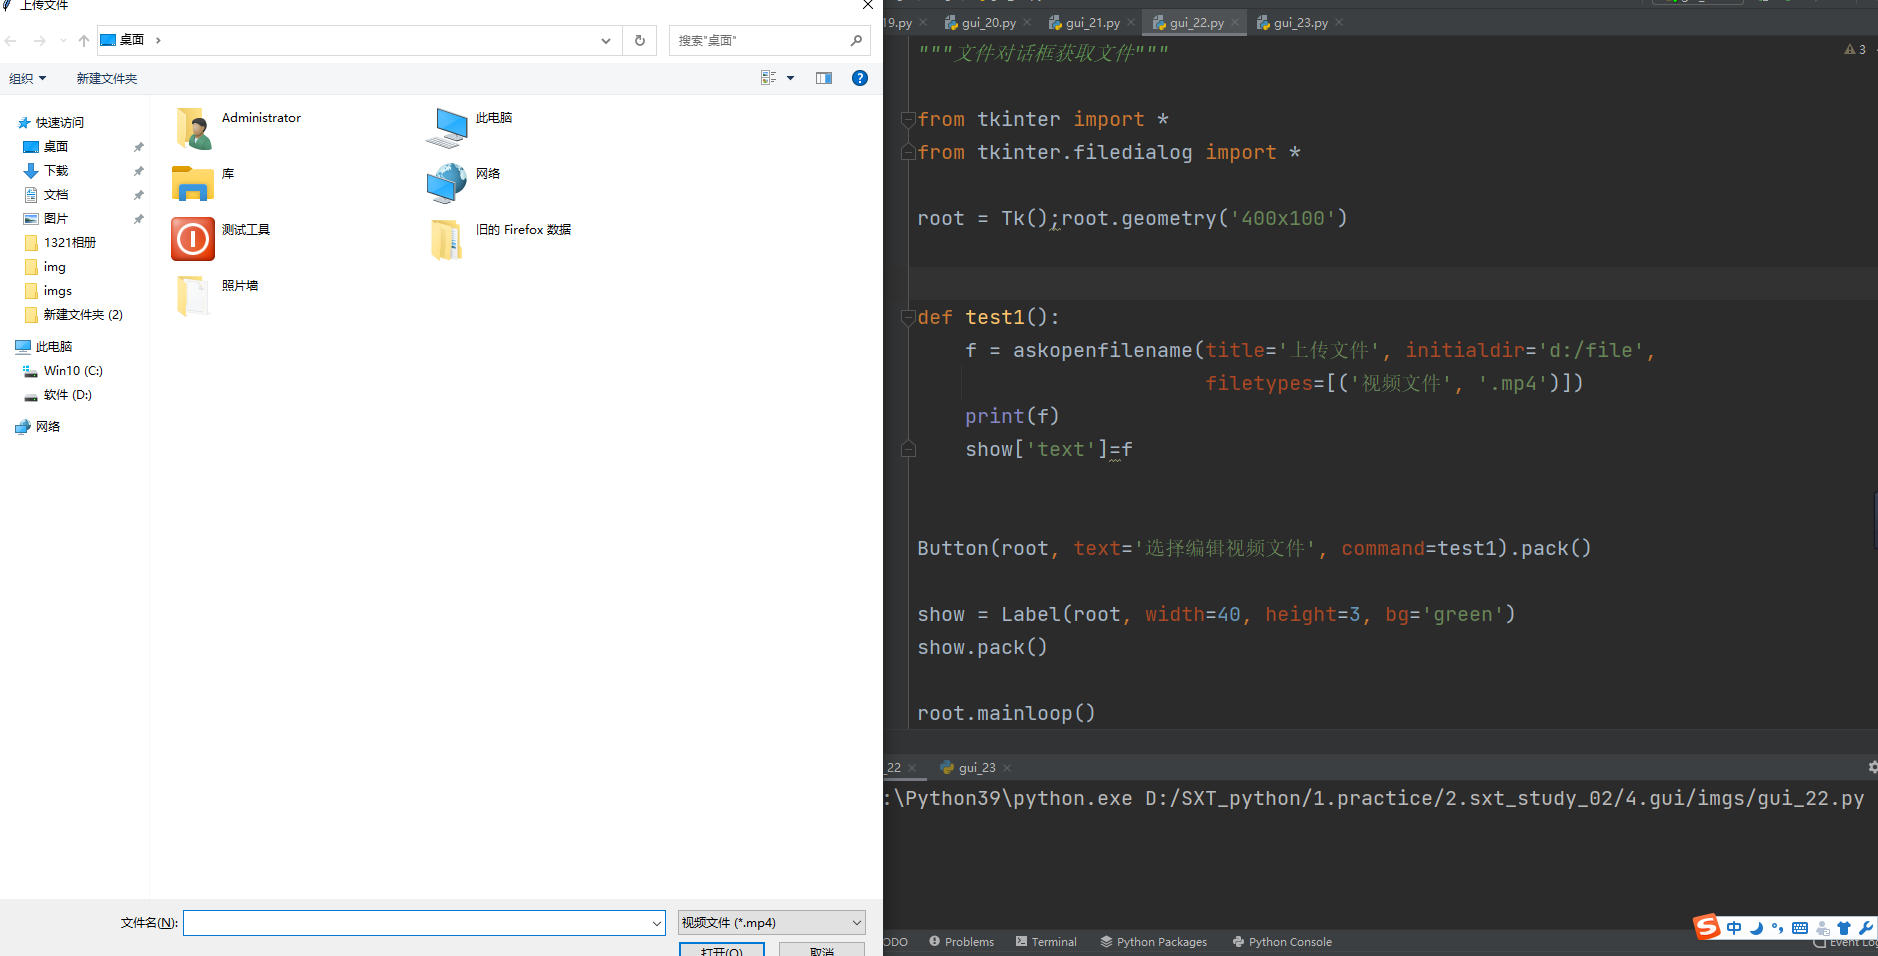This screenshot has height=956, width=1878.
Task: Open Sogou soft keyboard icon
Action: pyautogui.click(x=1800, y=928)
